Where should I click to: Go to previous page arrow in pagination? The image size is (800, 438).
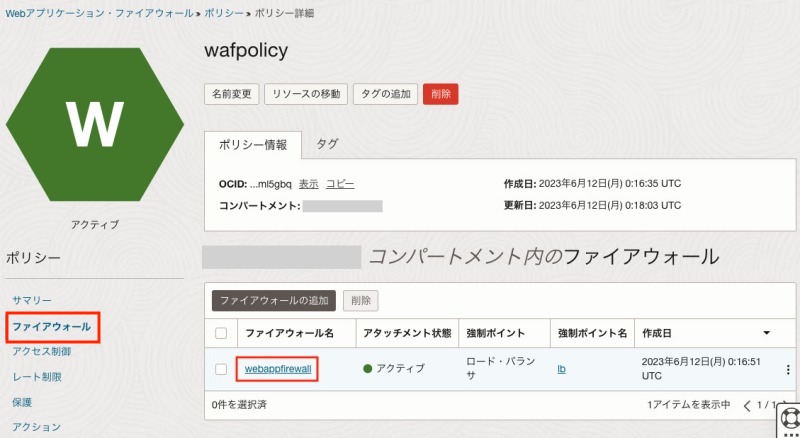coord(746,405)
